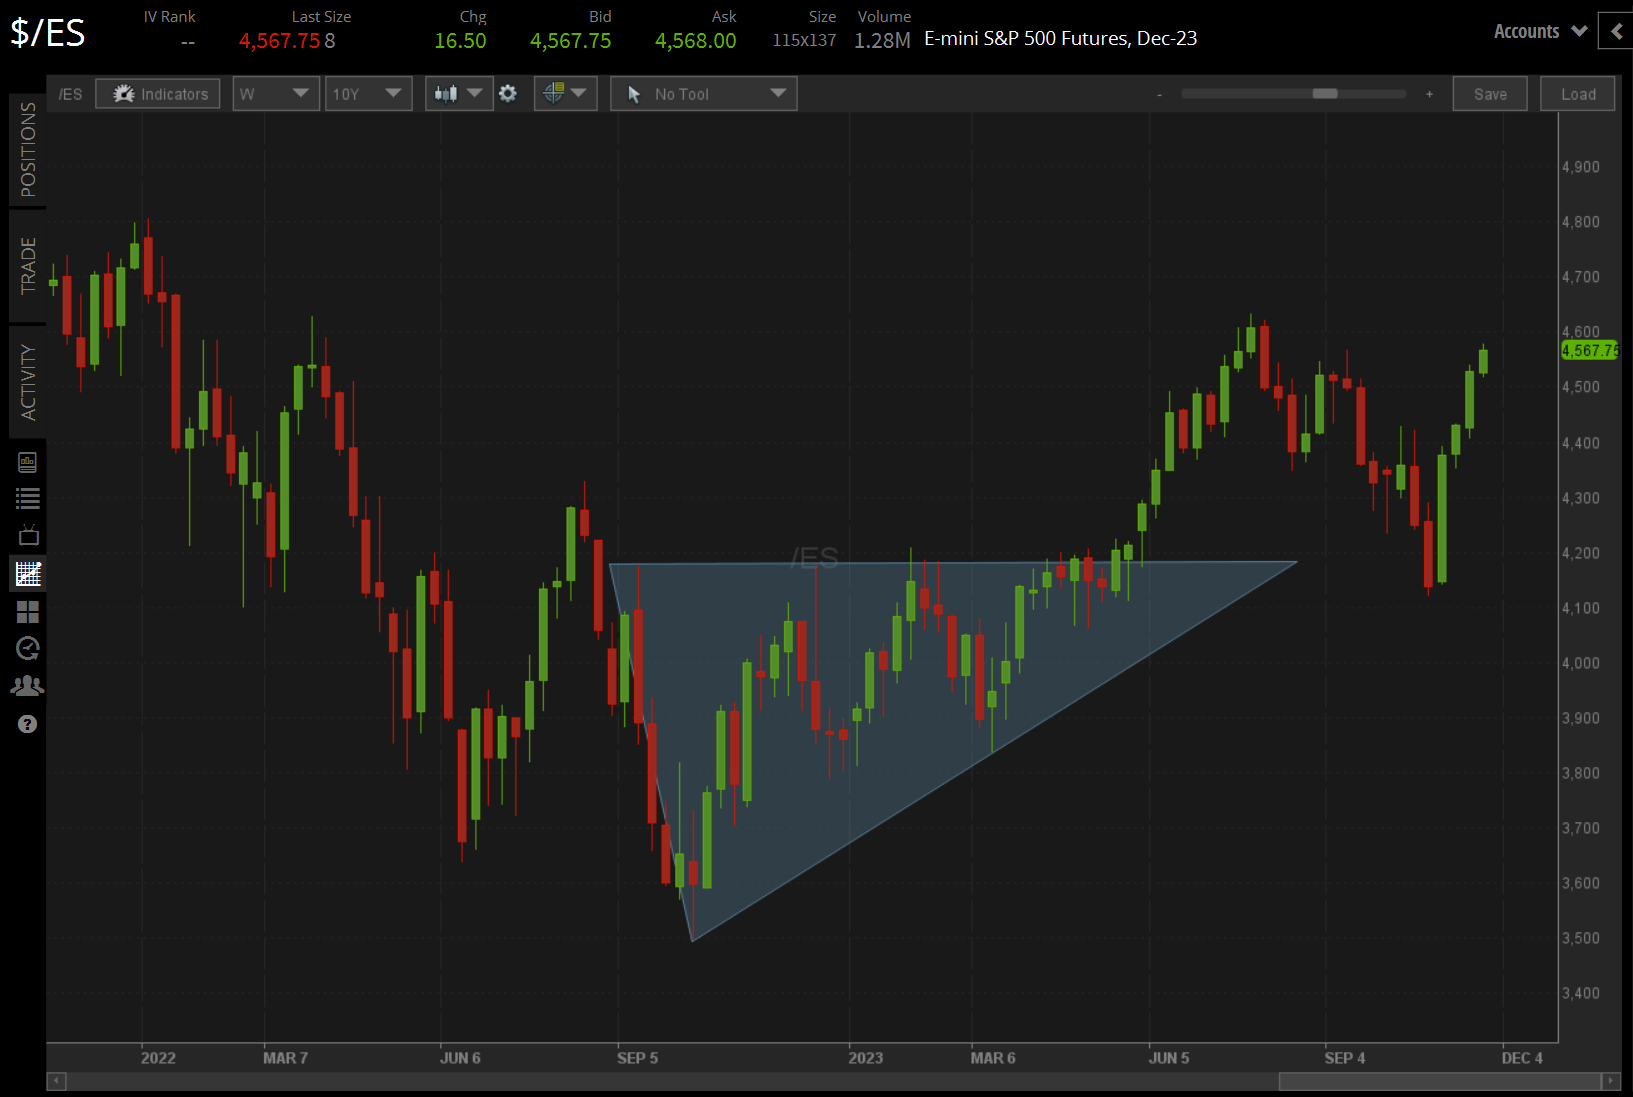Image resolution: width=1633 pixels, height=1097 pixels.
Task: Open the MarketWatch book icon in sidebar
Action: [27, 461]
